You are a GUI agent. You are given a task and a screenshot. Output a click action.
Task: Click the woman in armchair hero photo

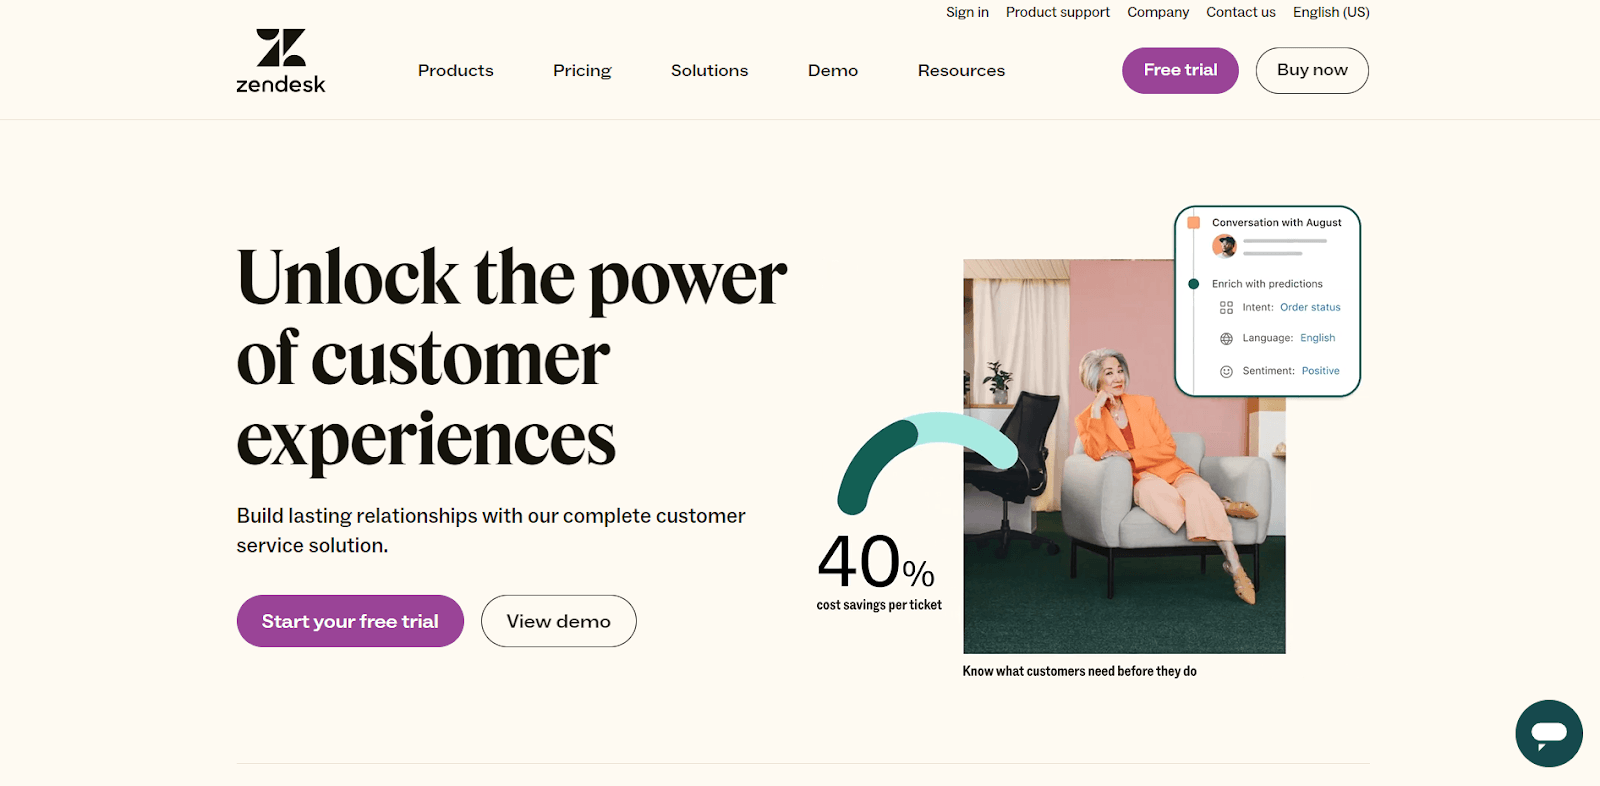[1124, 456]
